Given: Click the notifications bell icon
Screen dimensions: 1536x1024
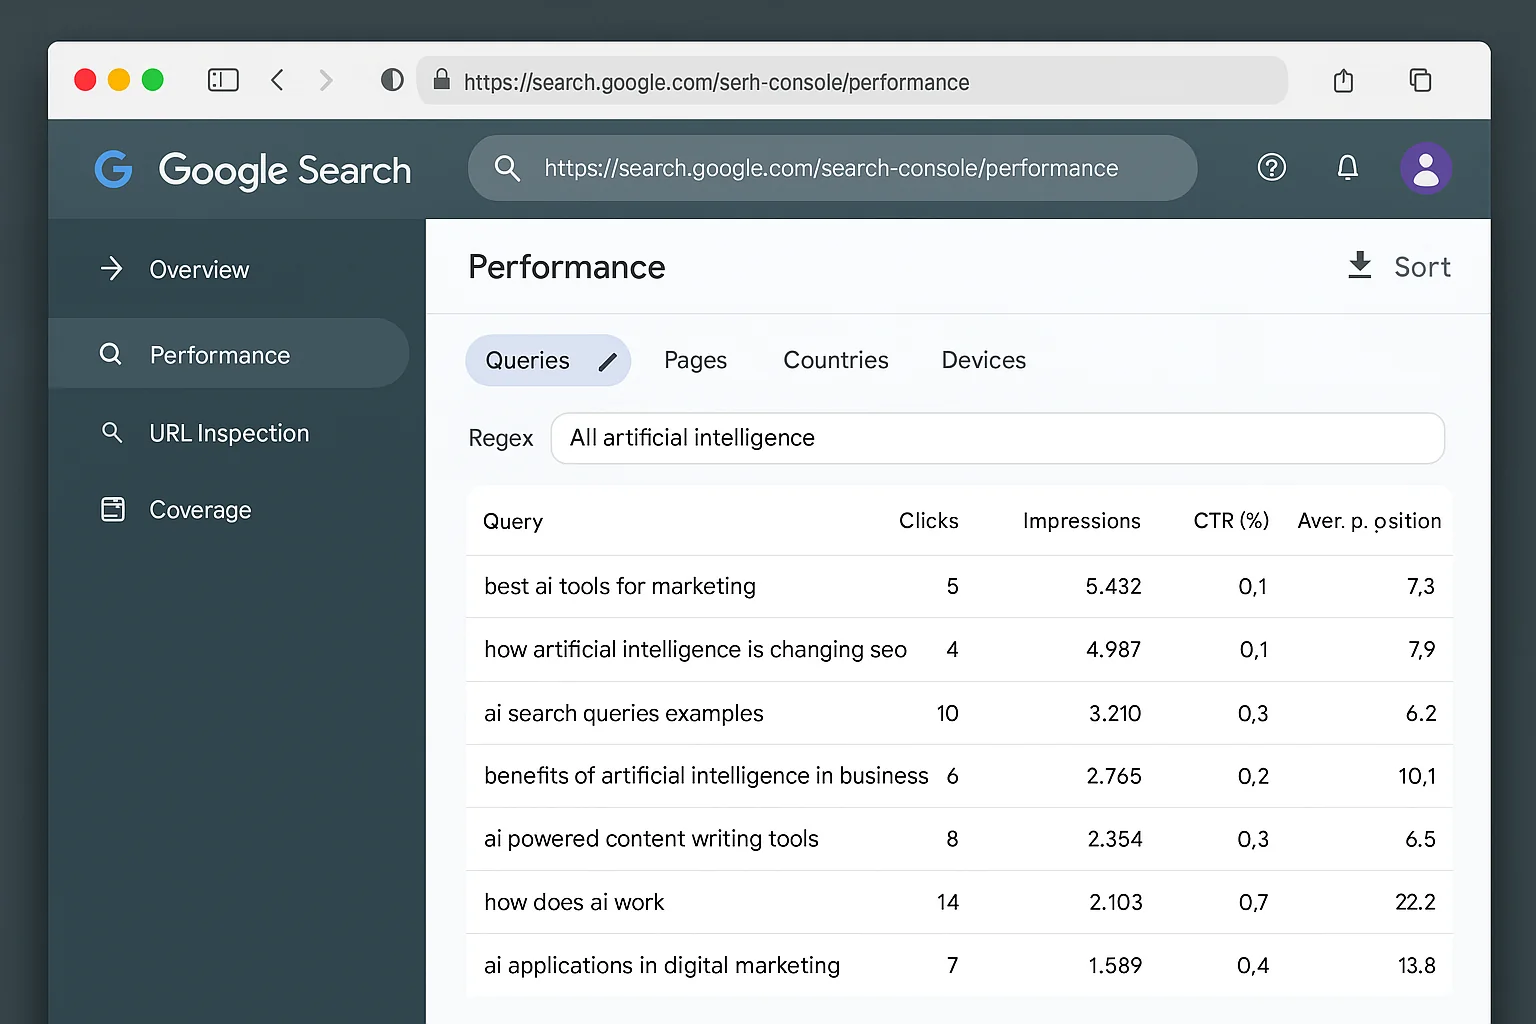Looking at the screenshot, I should click(1347, 167).
